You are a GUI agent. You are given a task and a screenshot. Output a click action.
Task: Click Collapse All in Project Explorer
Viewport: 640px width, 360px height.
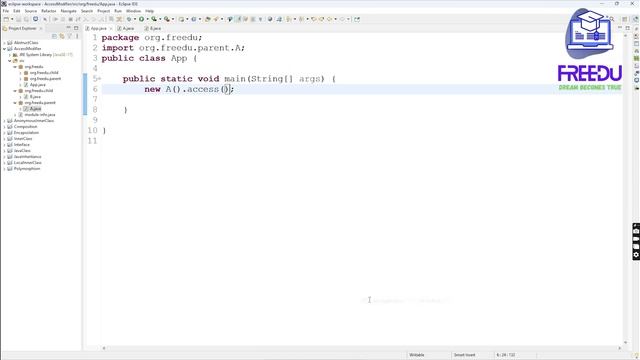(54, 36)
